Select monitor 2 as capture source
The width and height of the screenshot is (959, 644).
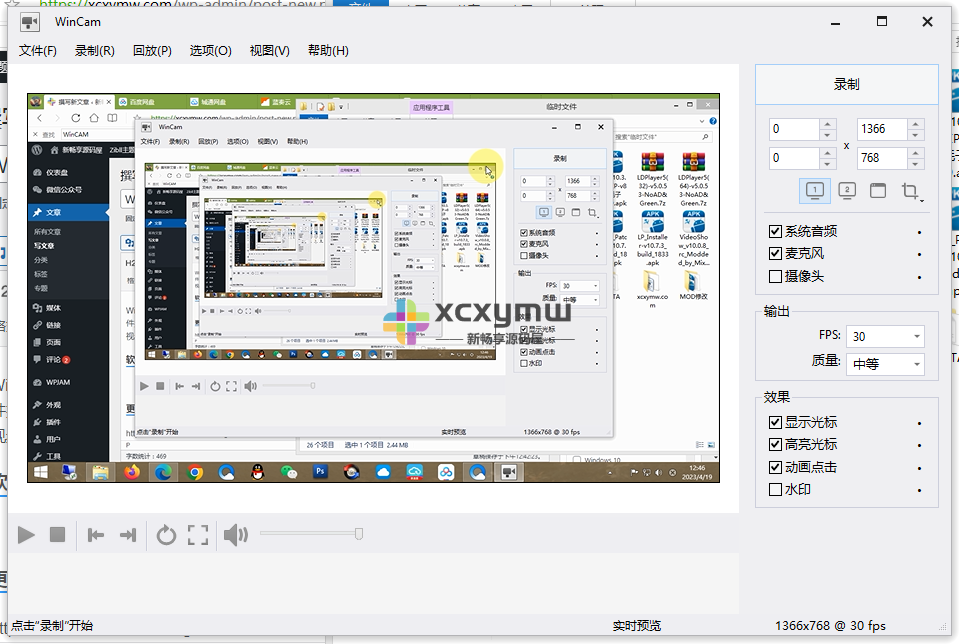coord(847,190)
